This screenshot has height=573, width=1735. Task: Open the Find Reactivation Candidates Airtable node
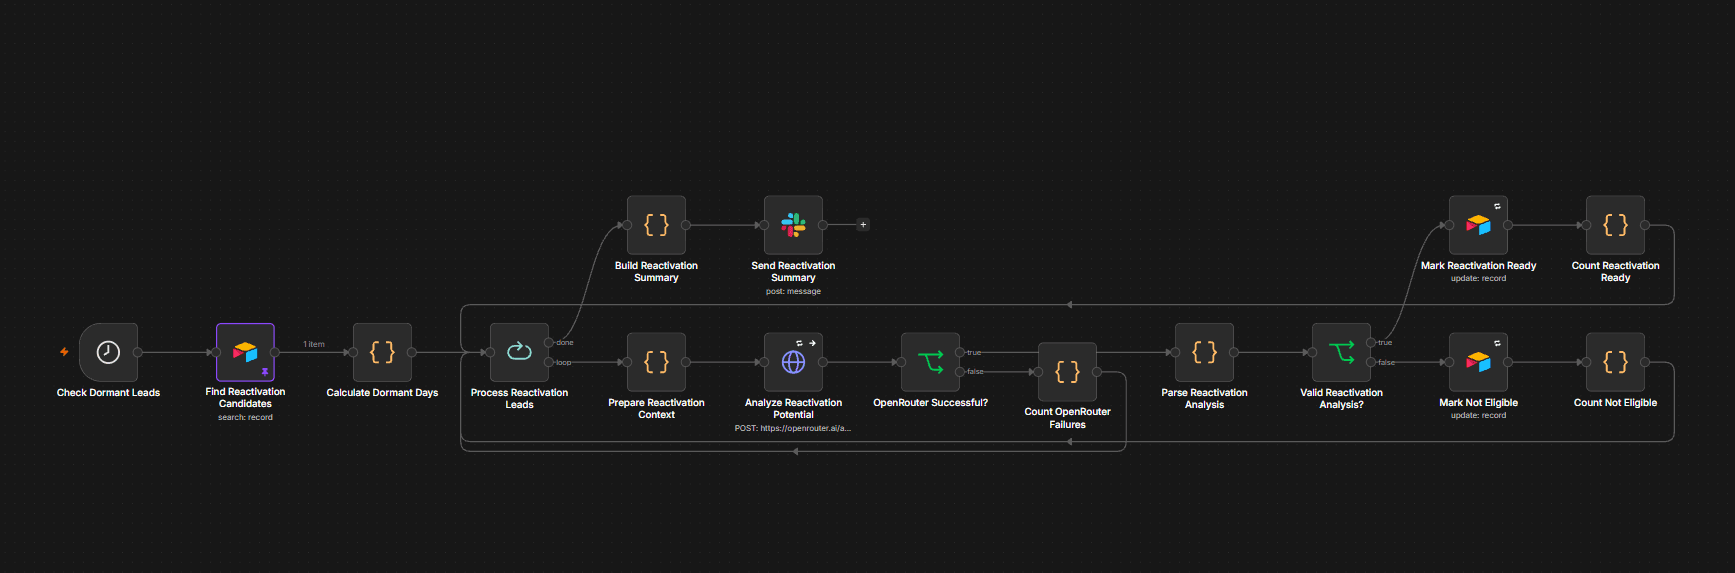(x=245, y=352)
